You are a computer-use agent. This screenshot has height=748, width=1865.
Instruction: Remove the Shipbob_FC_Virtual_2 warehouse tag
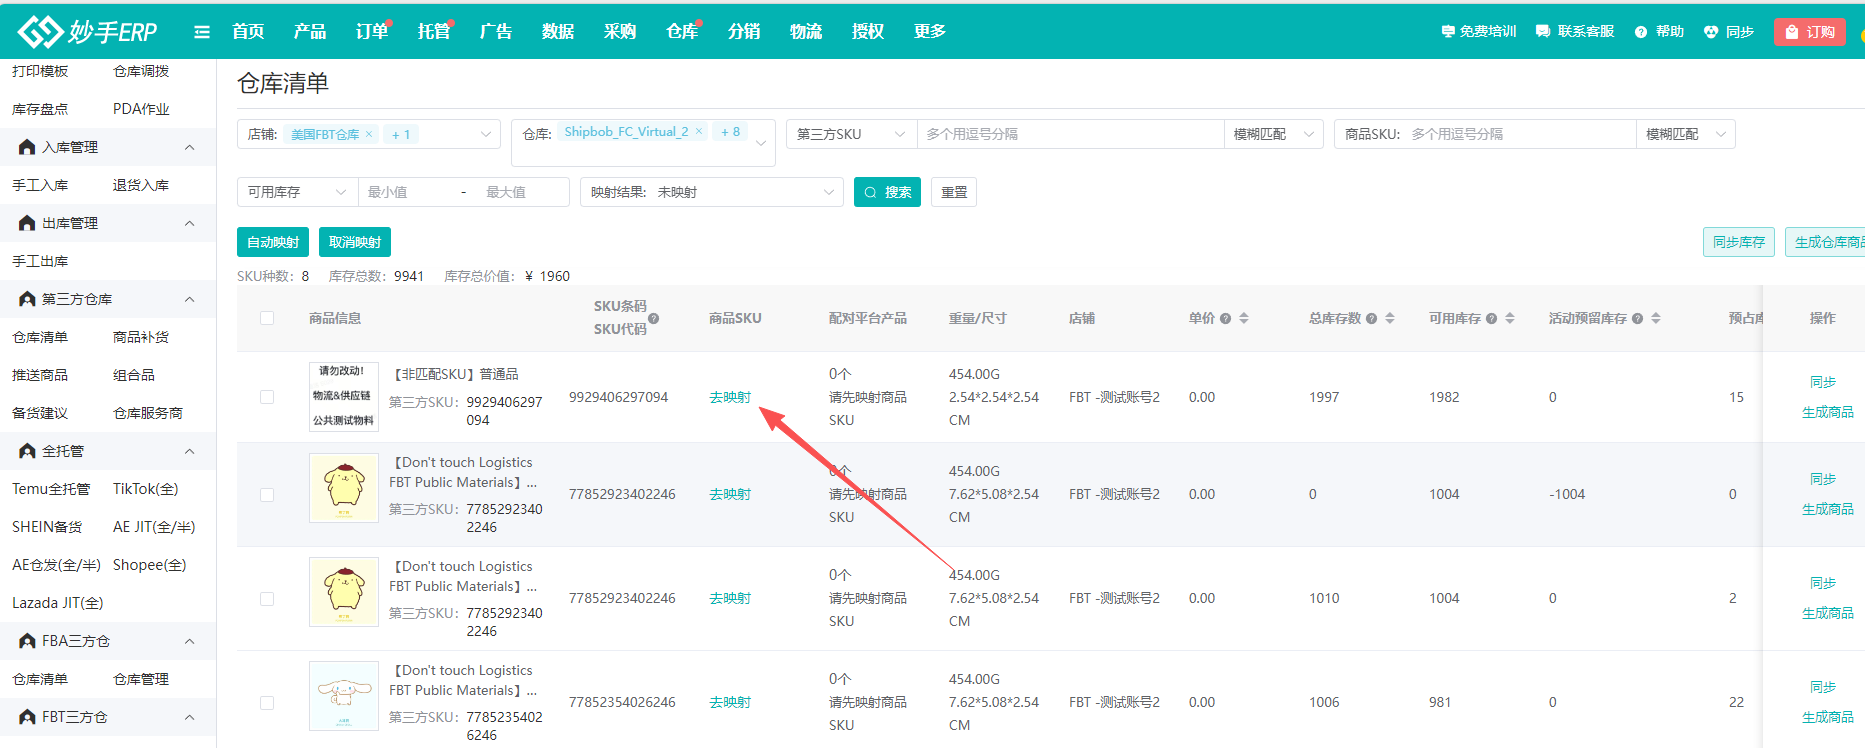coord(699,132)
